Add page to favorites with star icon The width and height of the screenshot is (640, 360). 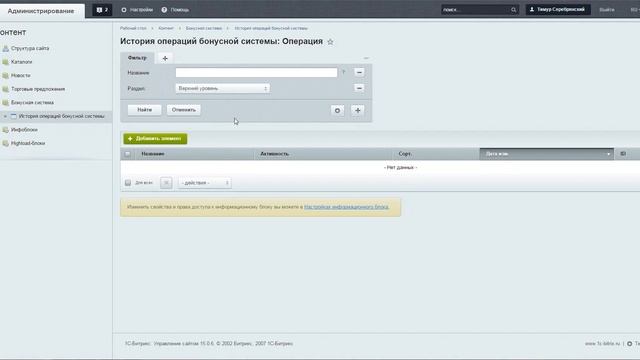coord(330,42)
